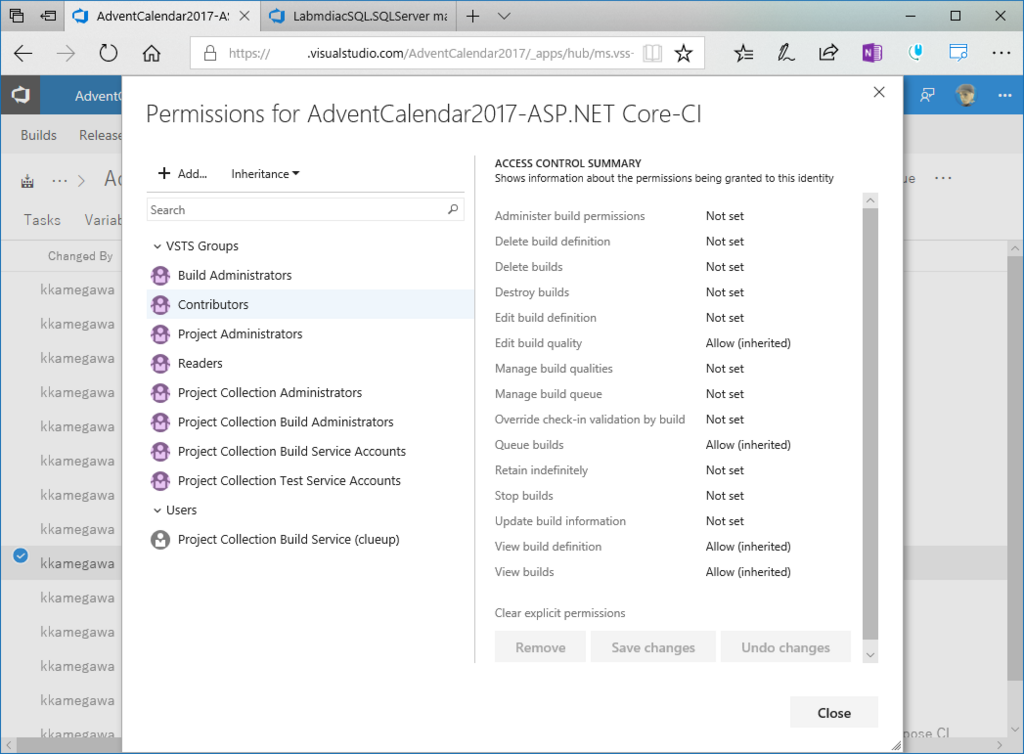Viewport: 1024px width, 754px height.
Task: Select Project Collection Build Administrators
Action: 310,422
